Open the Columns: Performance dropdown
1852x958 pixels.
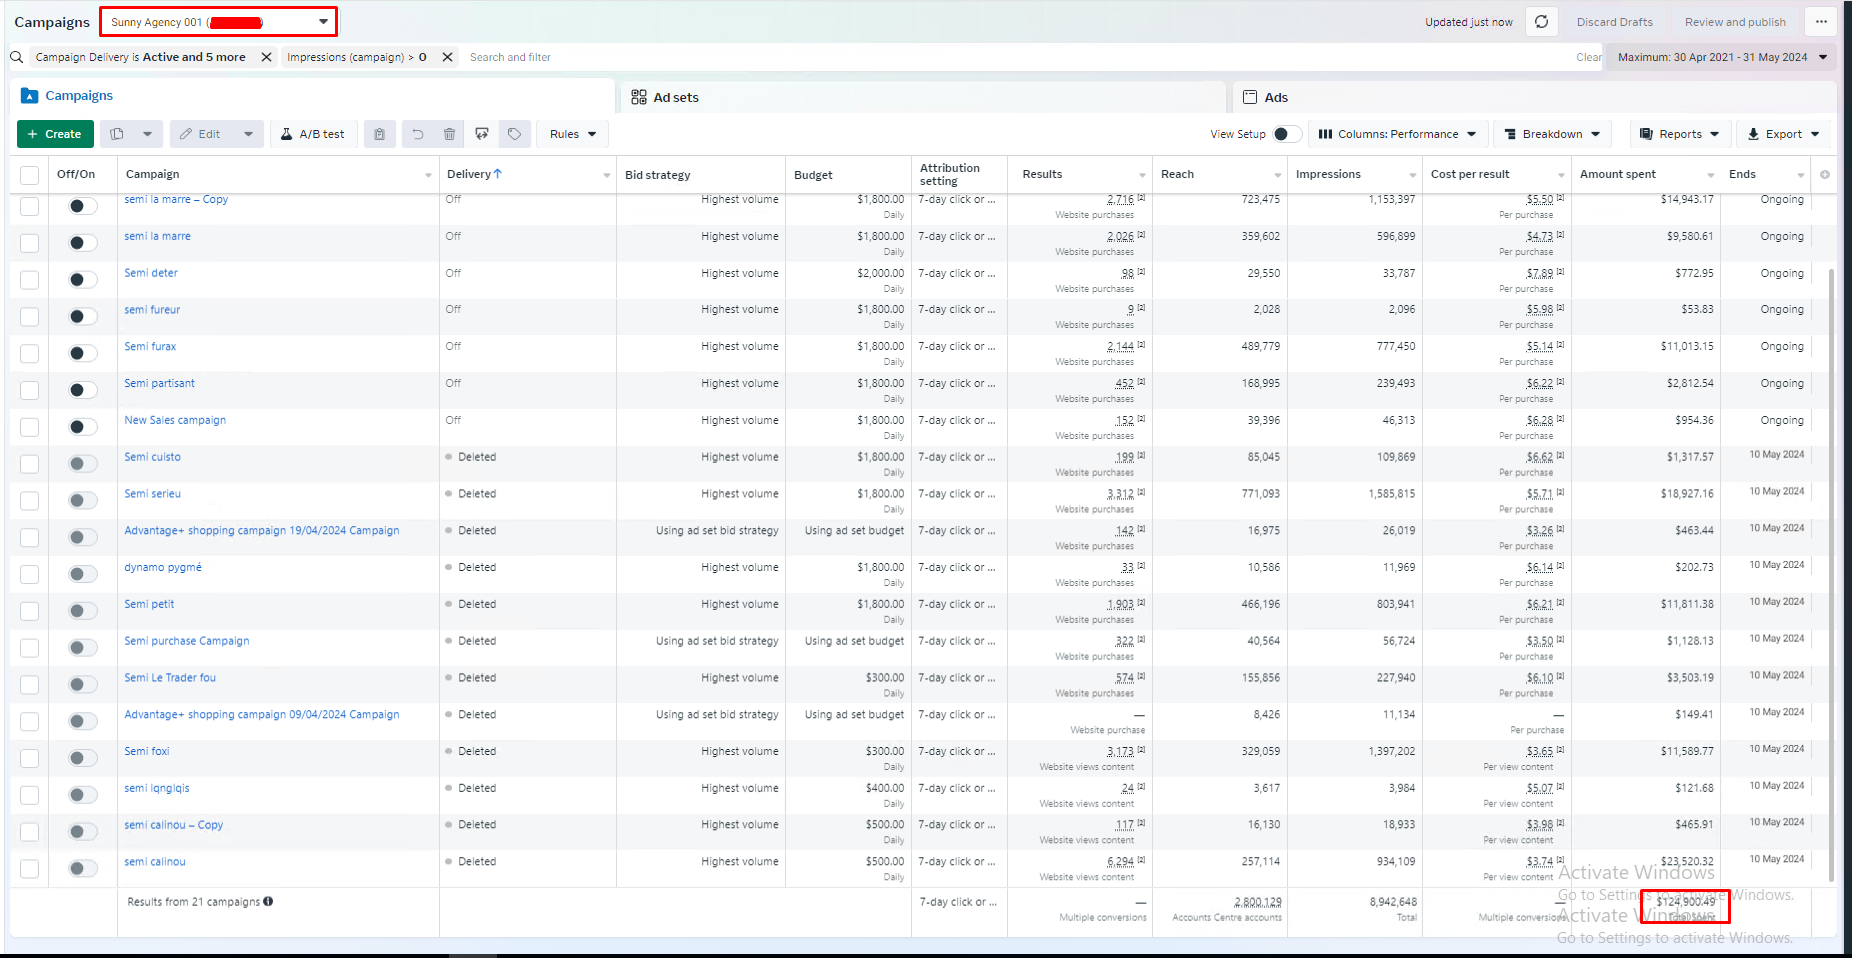click(x=1397, y=134)
